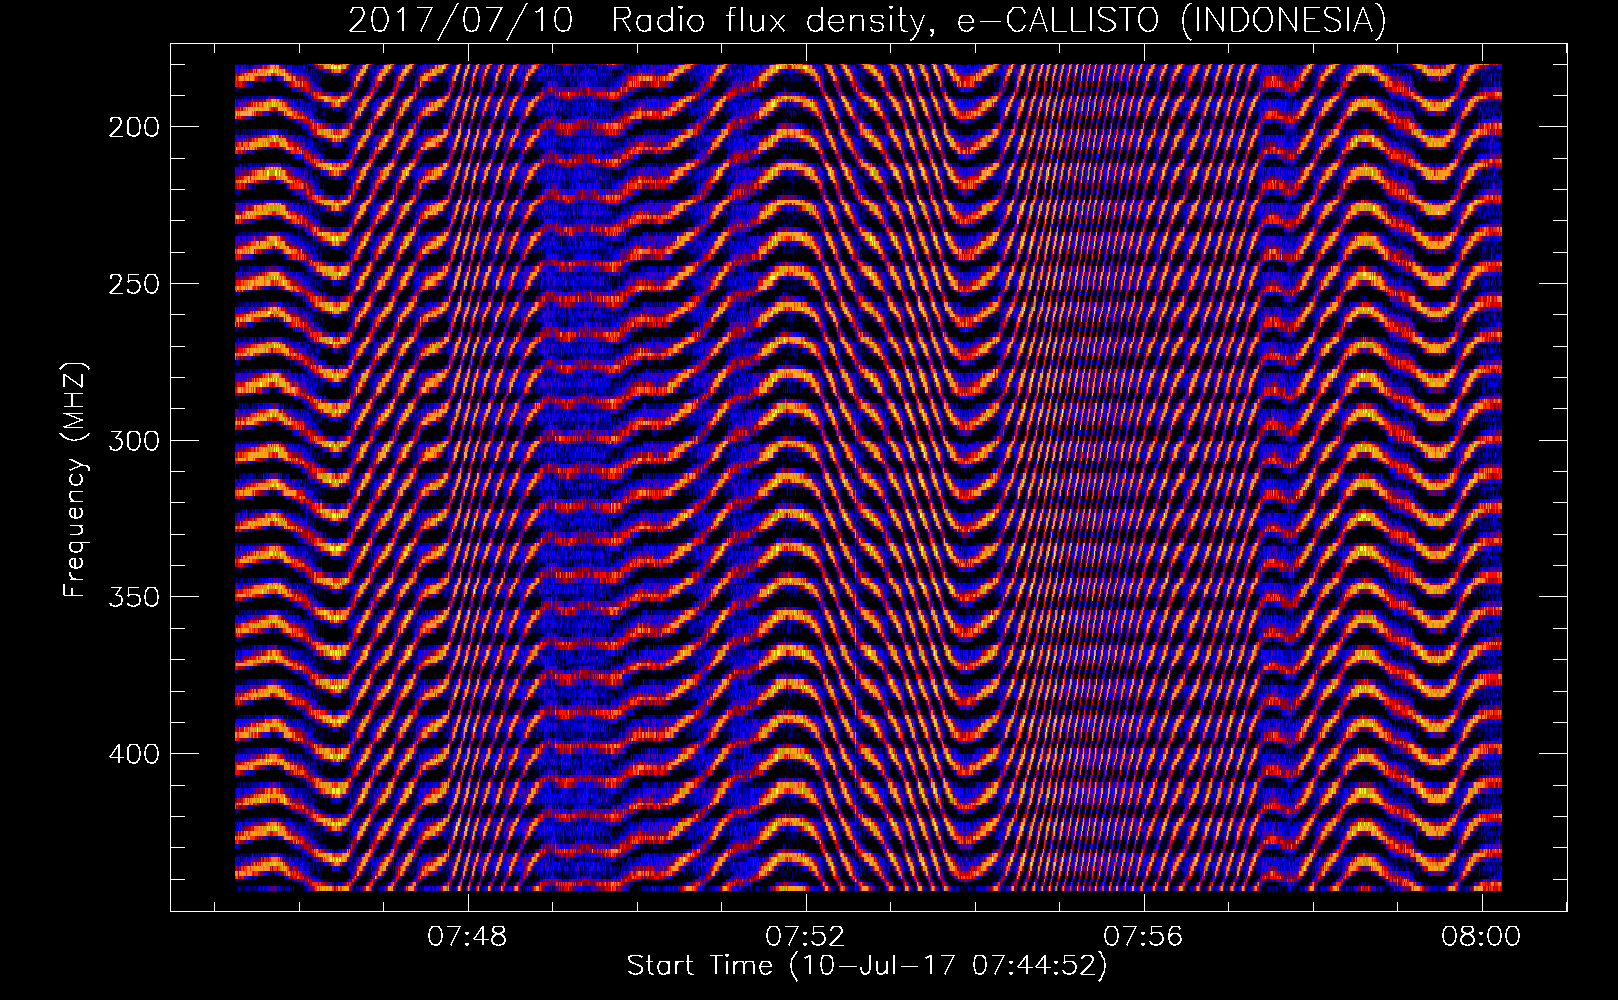The height and width of the screenshot is (1000, 1618).
Task: Click the 07:56 time tick label
Action: [x=1143, y=936]
